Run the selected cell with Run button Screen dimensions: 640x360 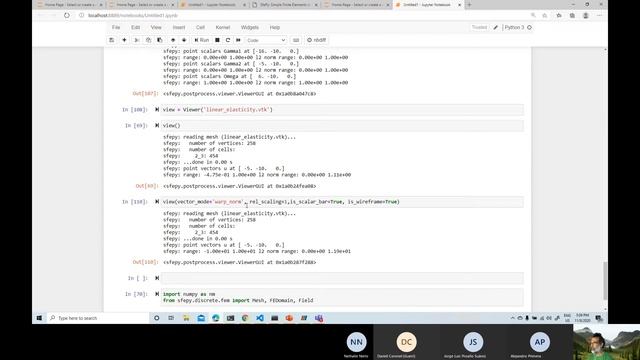[202, 40]
